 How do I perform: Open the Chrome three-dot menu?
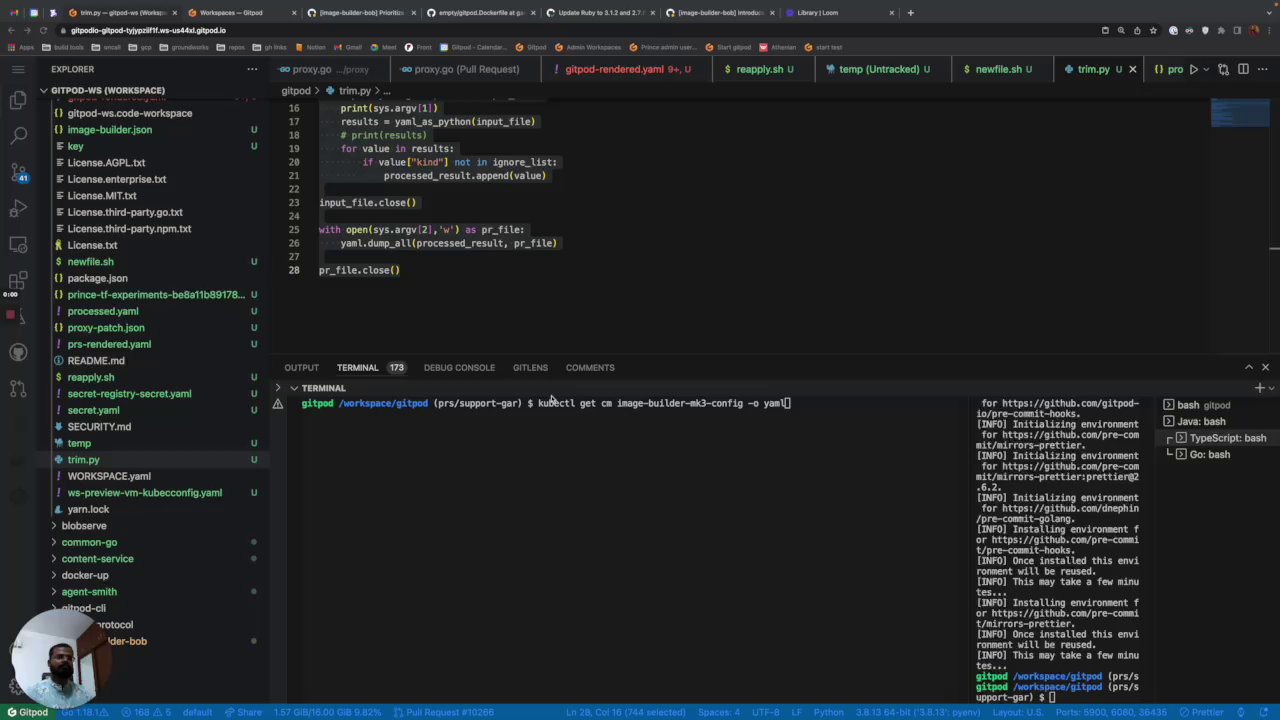point(1269,30)
